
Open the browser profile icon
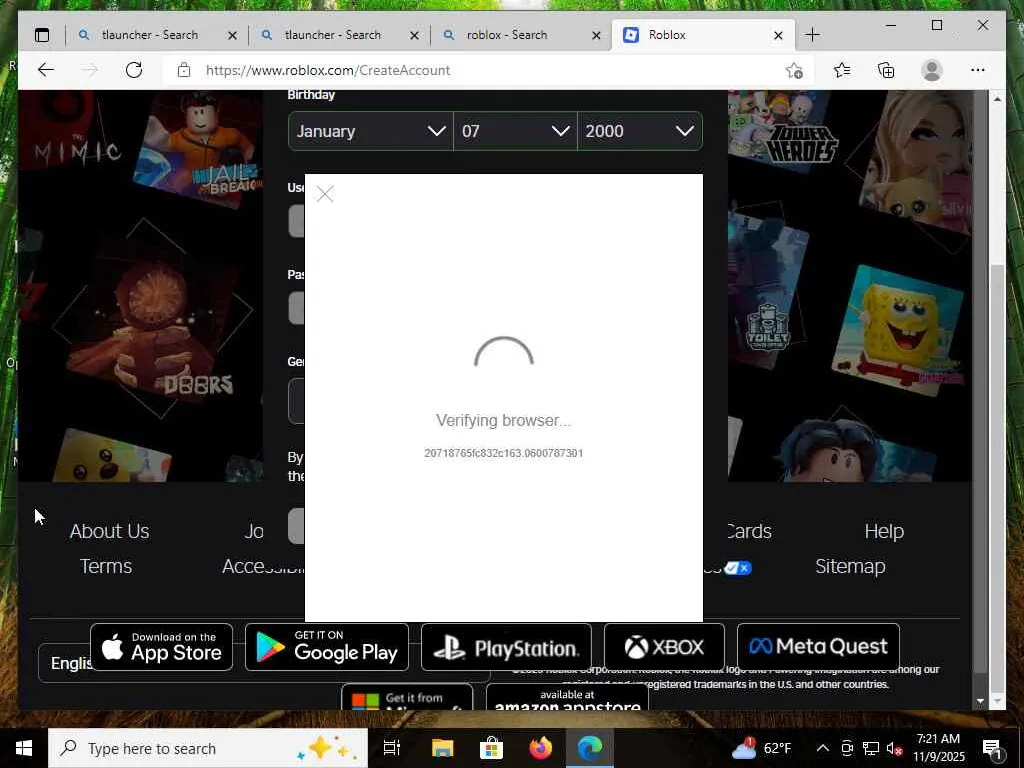point(932,70)
